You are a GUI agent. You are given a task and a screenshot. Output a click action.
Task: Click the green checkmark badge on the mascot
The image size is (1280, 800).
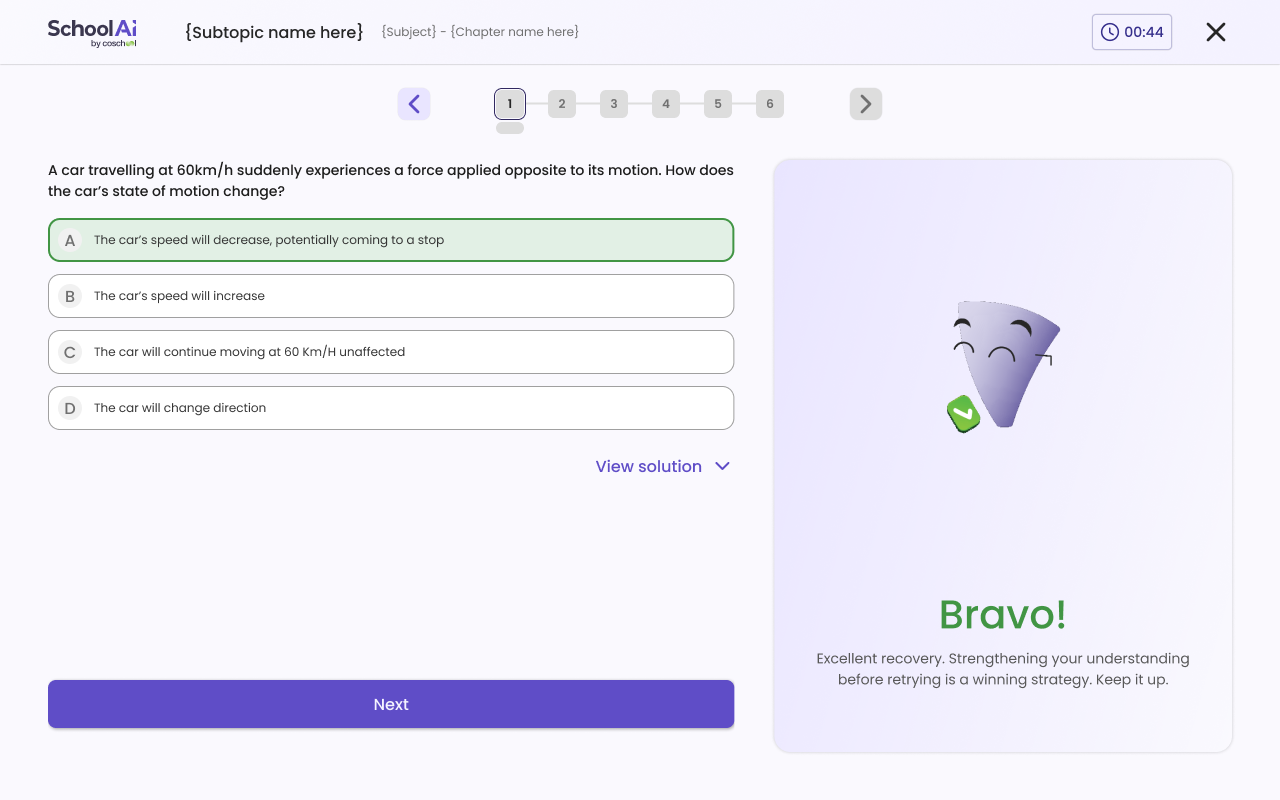point(963,413)
